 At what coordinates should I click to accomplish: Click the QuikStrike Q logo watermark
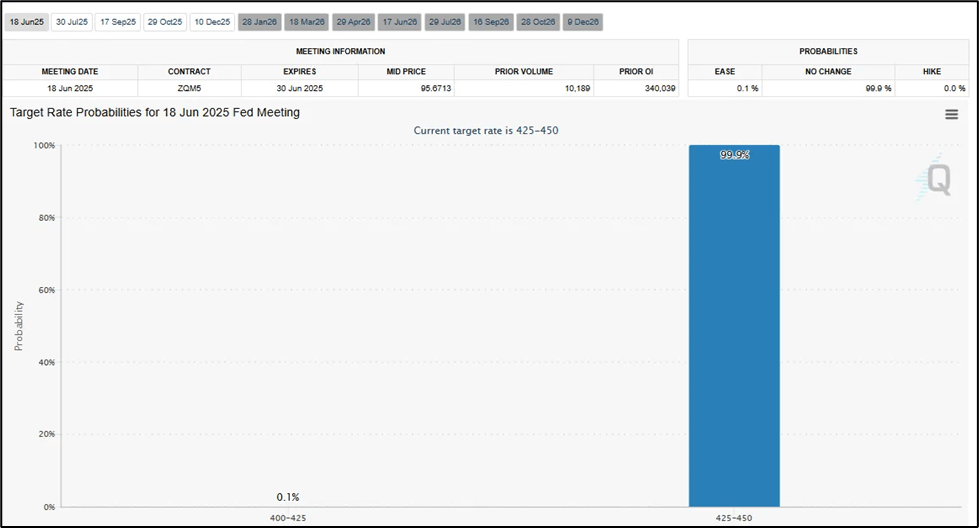[x=935, y=180]
